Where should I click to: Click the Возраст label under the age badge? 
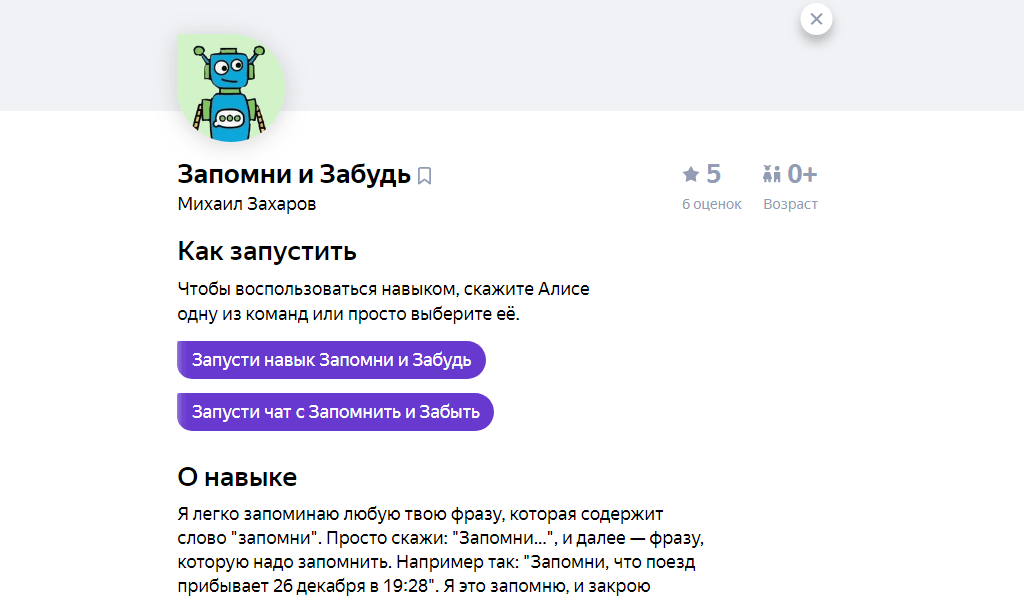pos(790,203)
